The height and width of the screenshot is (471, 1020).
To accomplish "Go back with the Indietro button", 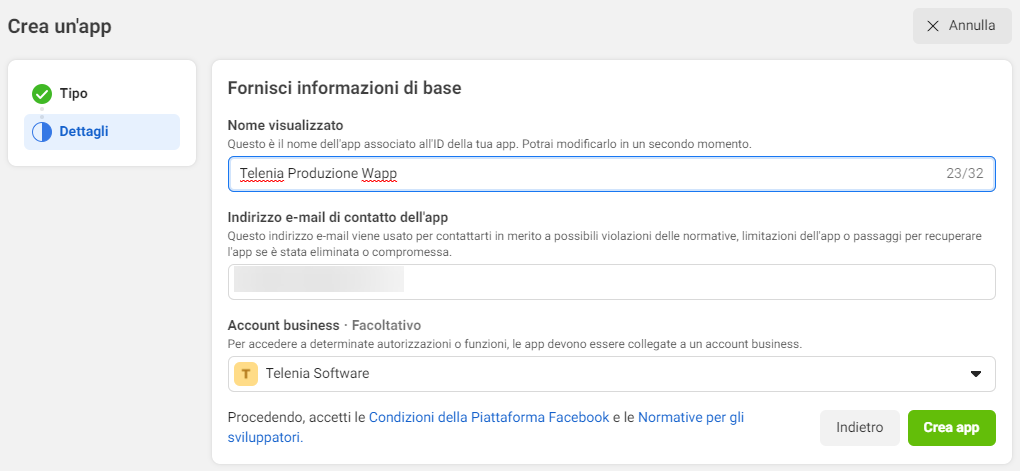I will point(859,427).
